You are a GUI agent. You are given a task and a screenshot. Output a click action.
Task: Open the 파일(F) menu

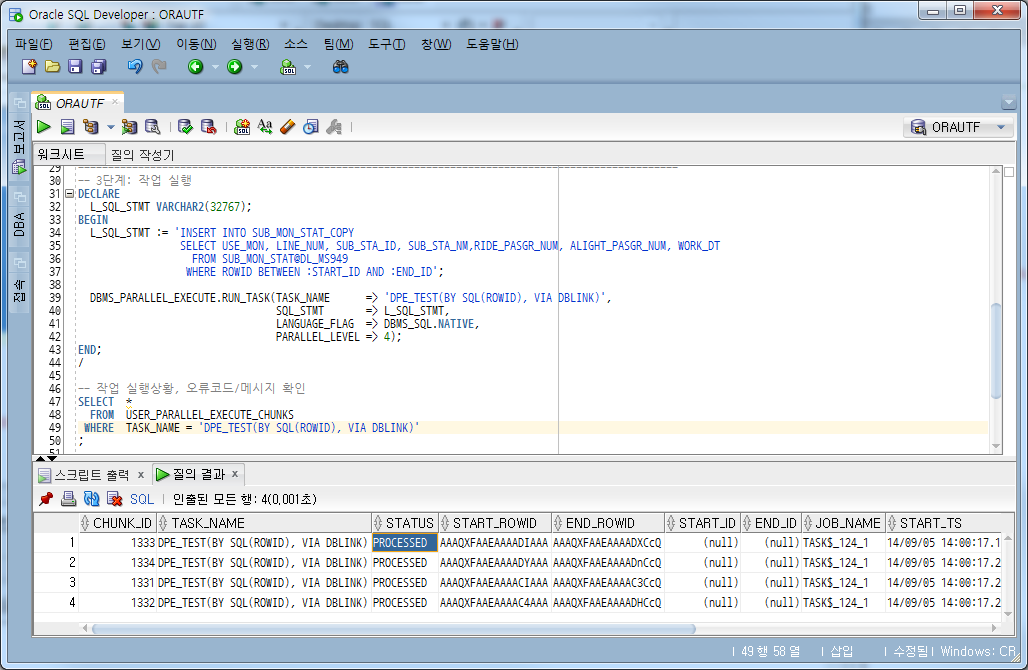pos(33,44)
